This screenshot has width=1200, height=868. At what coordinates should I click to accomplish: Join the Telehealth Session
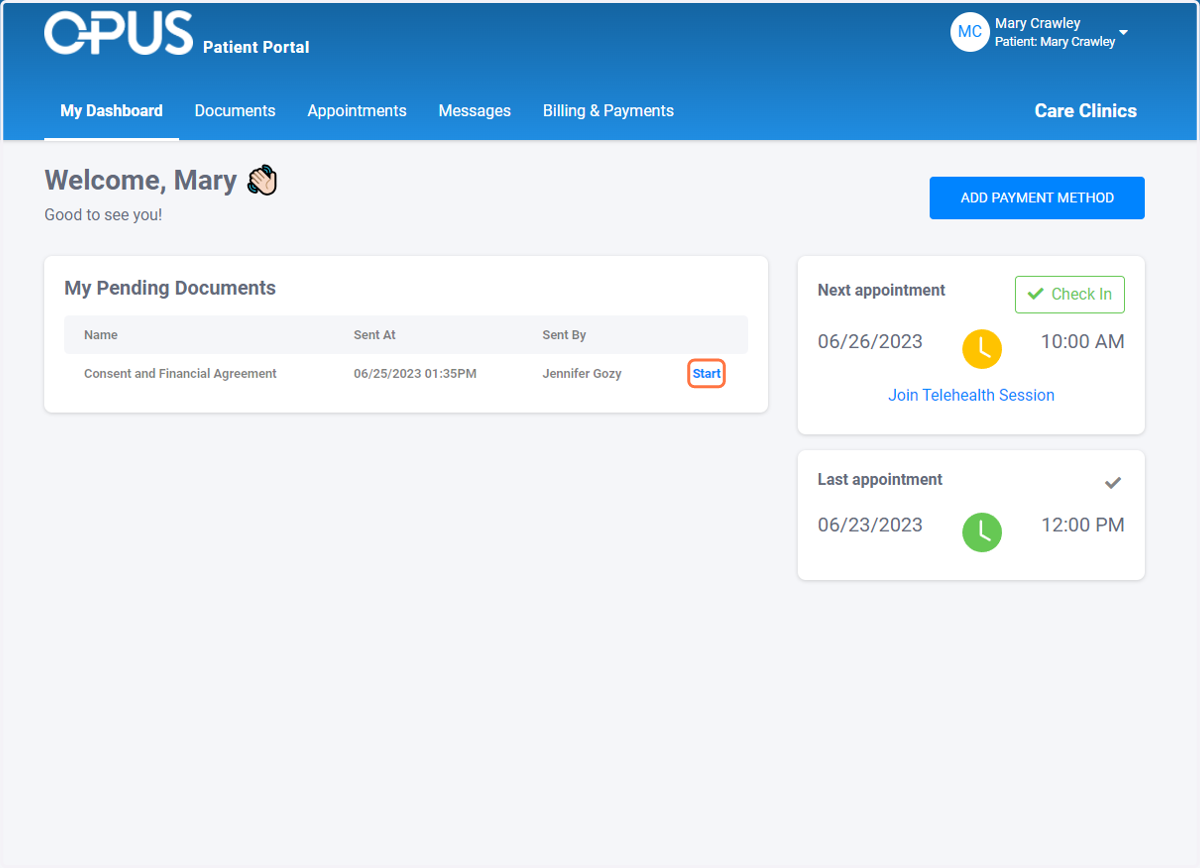pyautogui.click(x=971, y=395)
